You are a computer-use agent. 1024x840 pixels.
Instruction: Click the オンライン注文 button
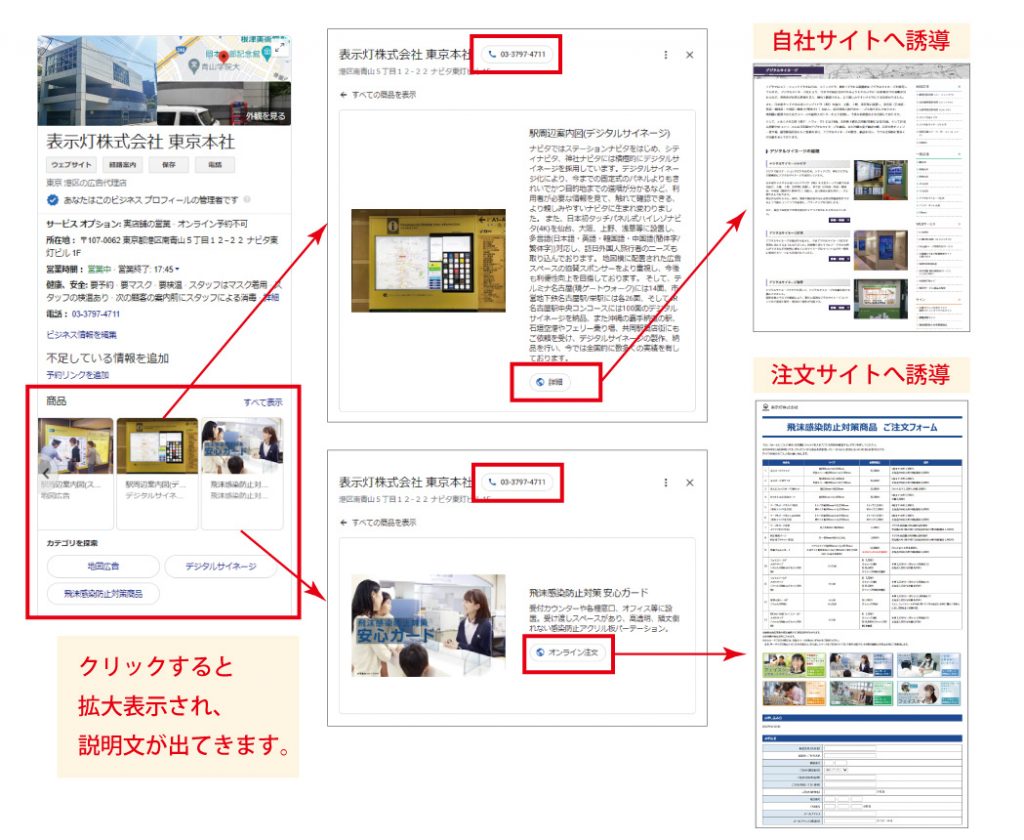[568, 652]
